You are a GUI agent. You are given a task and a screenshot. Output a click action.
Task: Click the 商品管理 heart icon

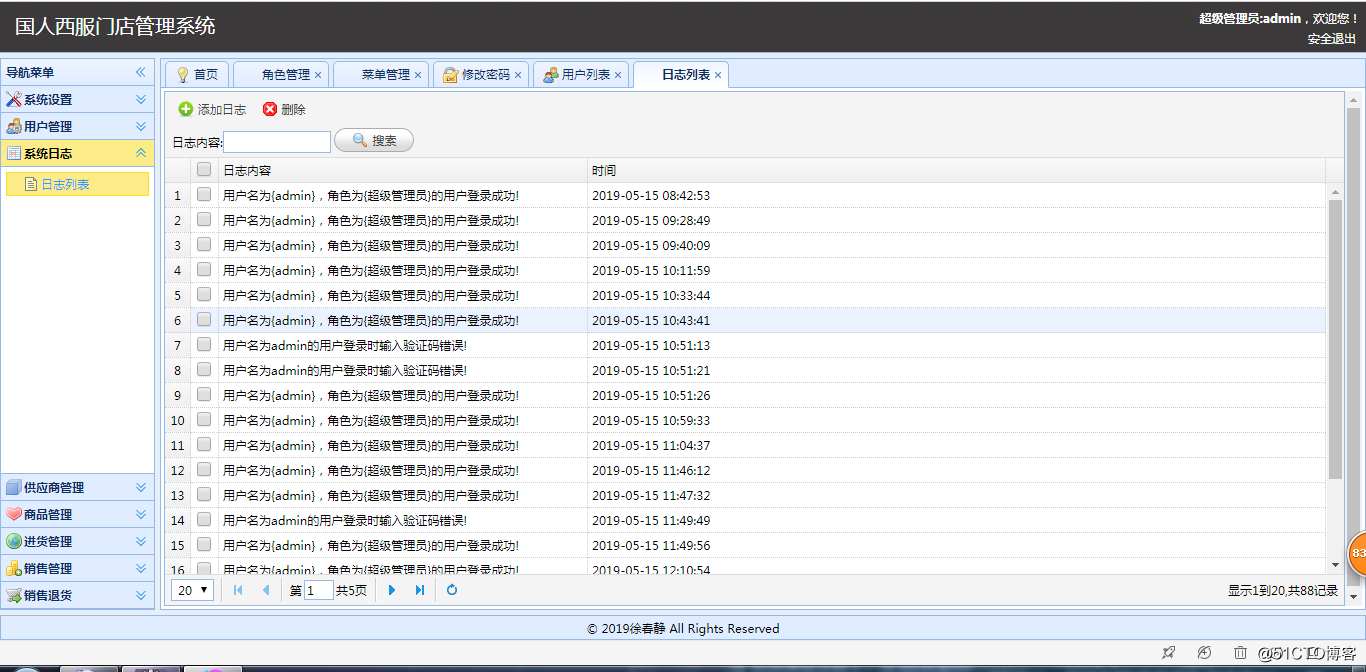click(x=14, y=515)
